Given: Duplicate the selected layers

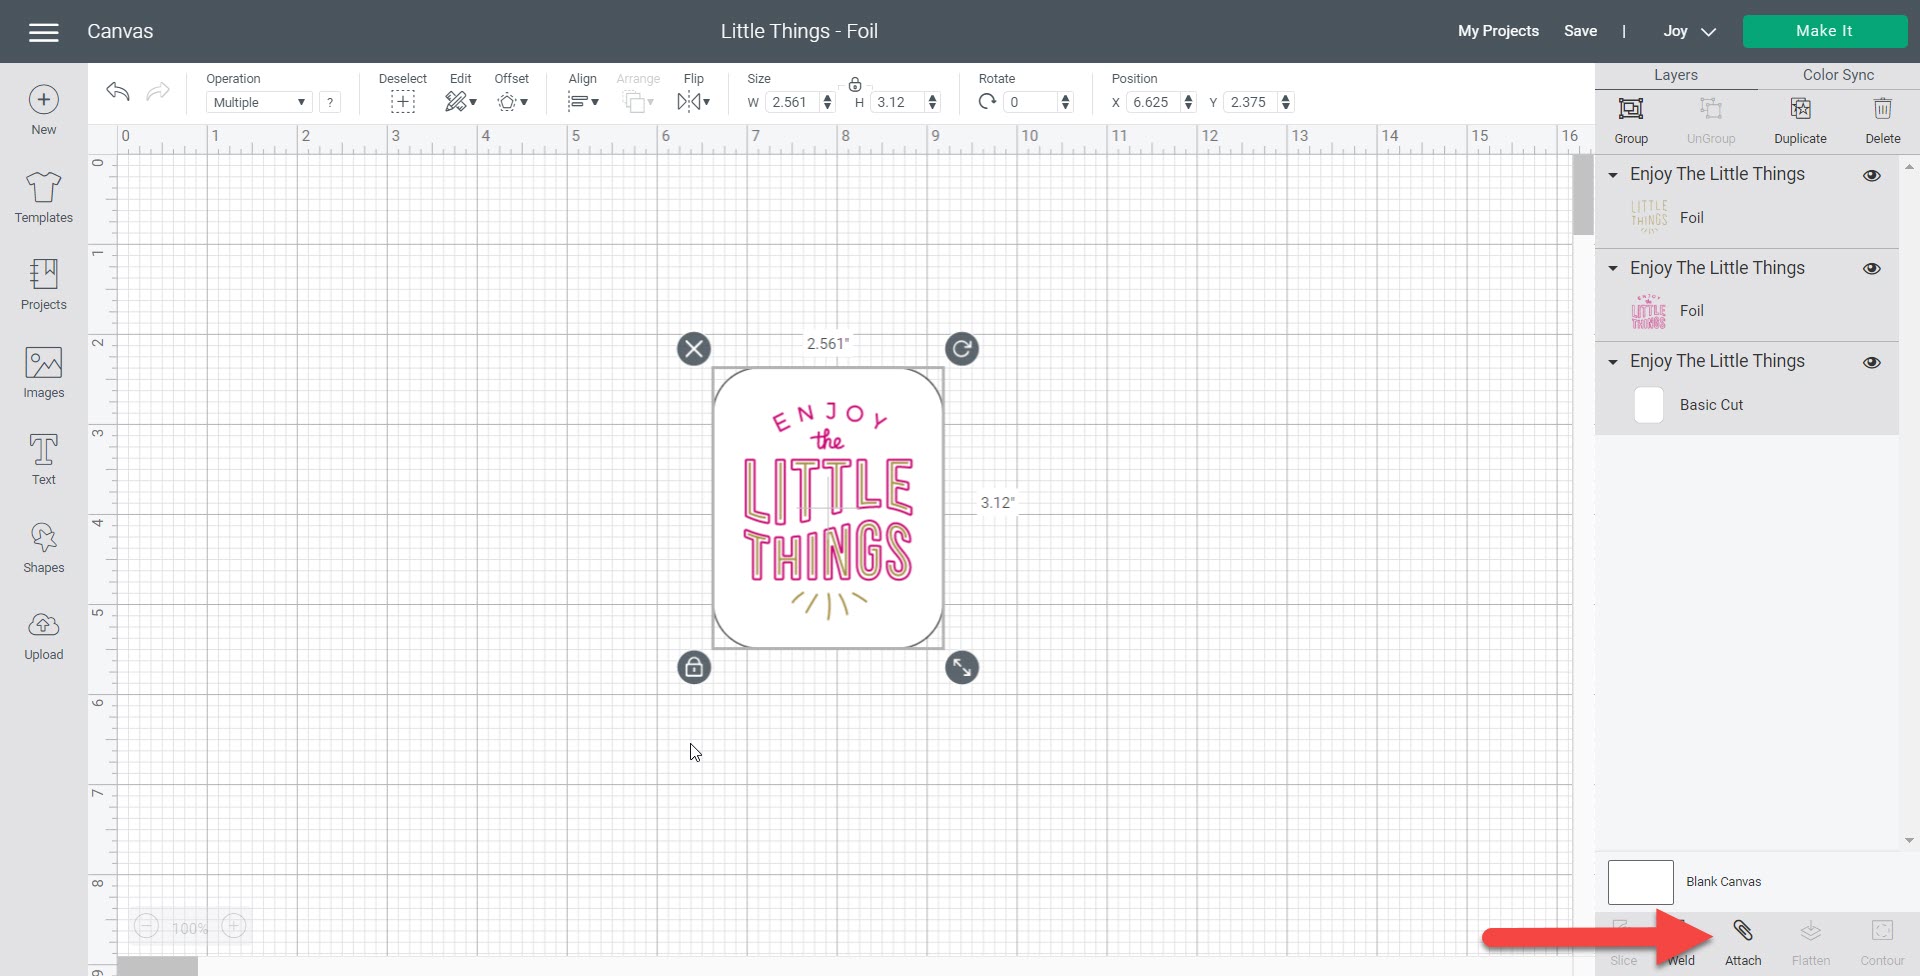Looking at the screenshot, I should pos(1799,120).
